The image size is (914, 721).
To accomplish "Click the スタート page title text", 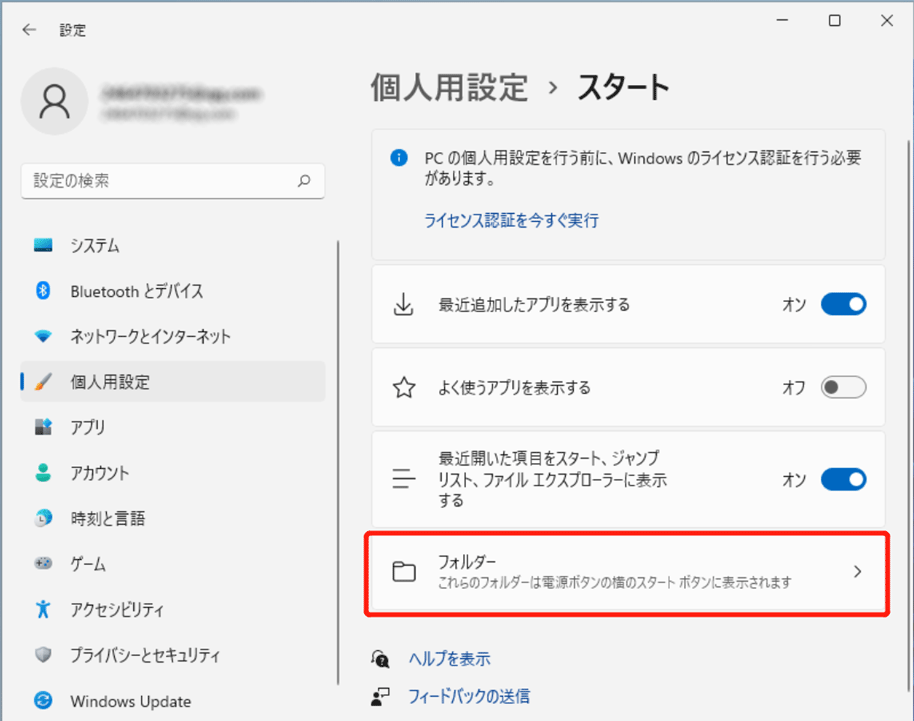I will coord(623,88).
